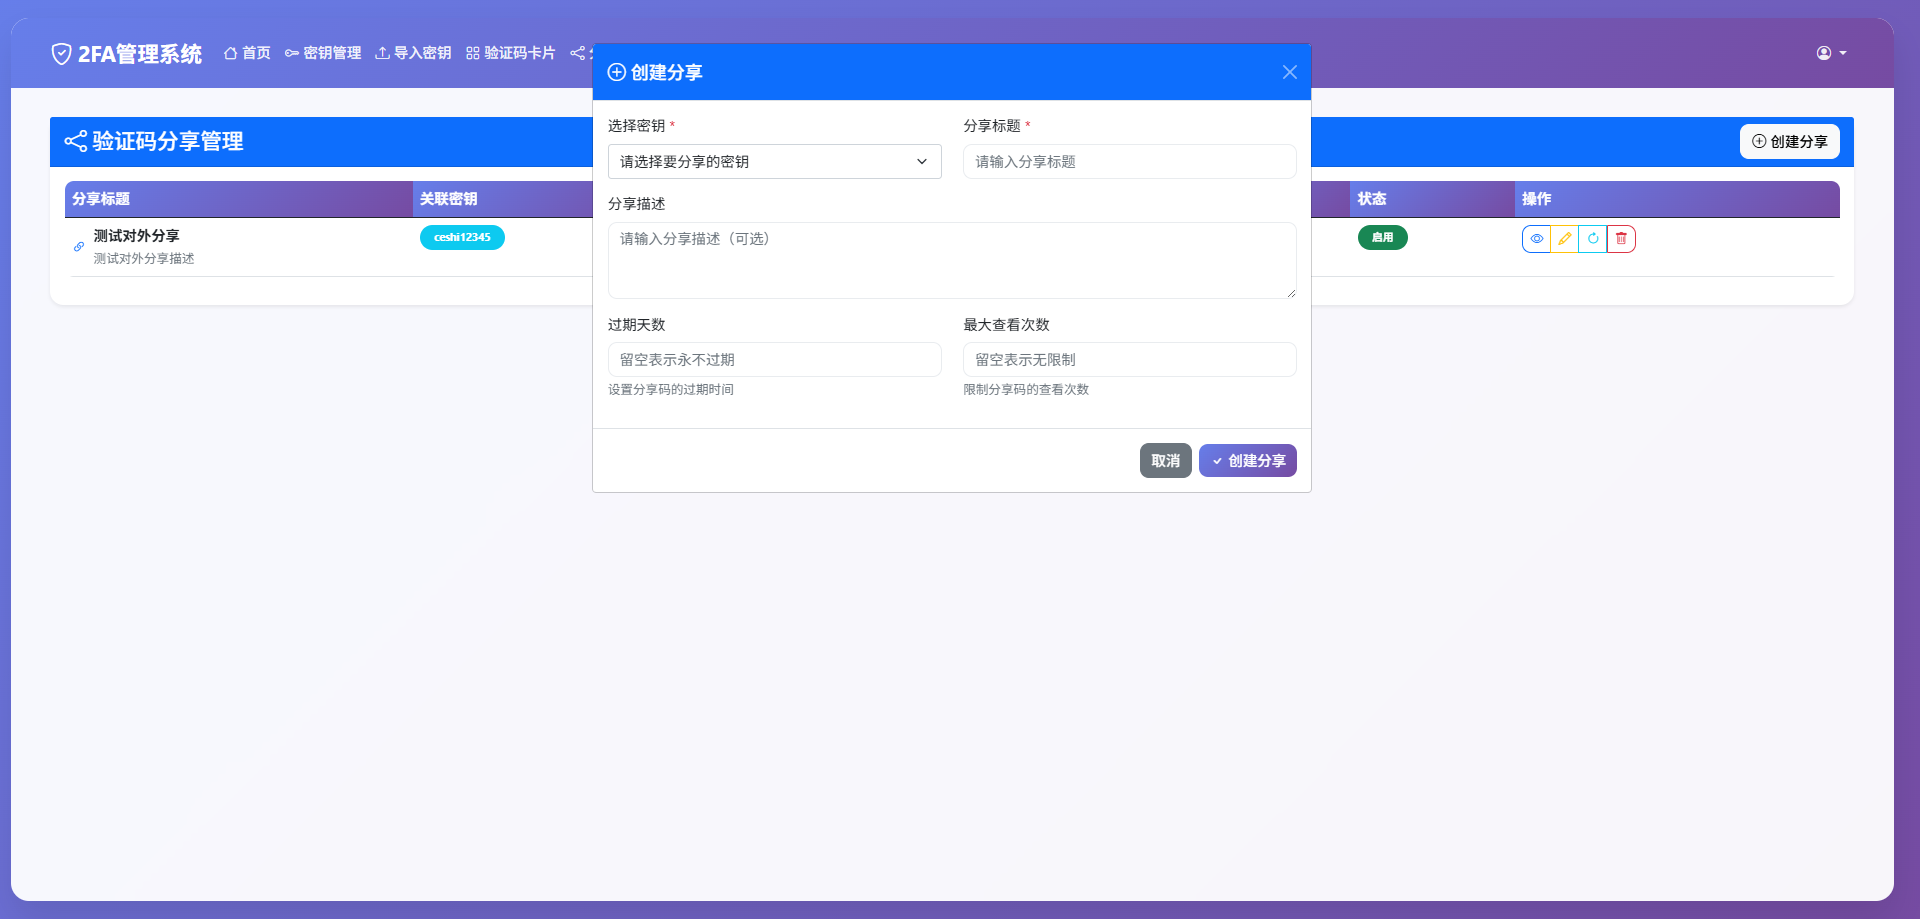Click the 取消 button in the modal
The height and width of the screenshot is (919, 1920).
[1164, 460]
